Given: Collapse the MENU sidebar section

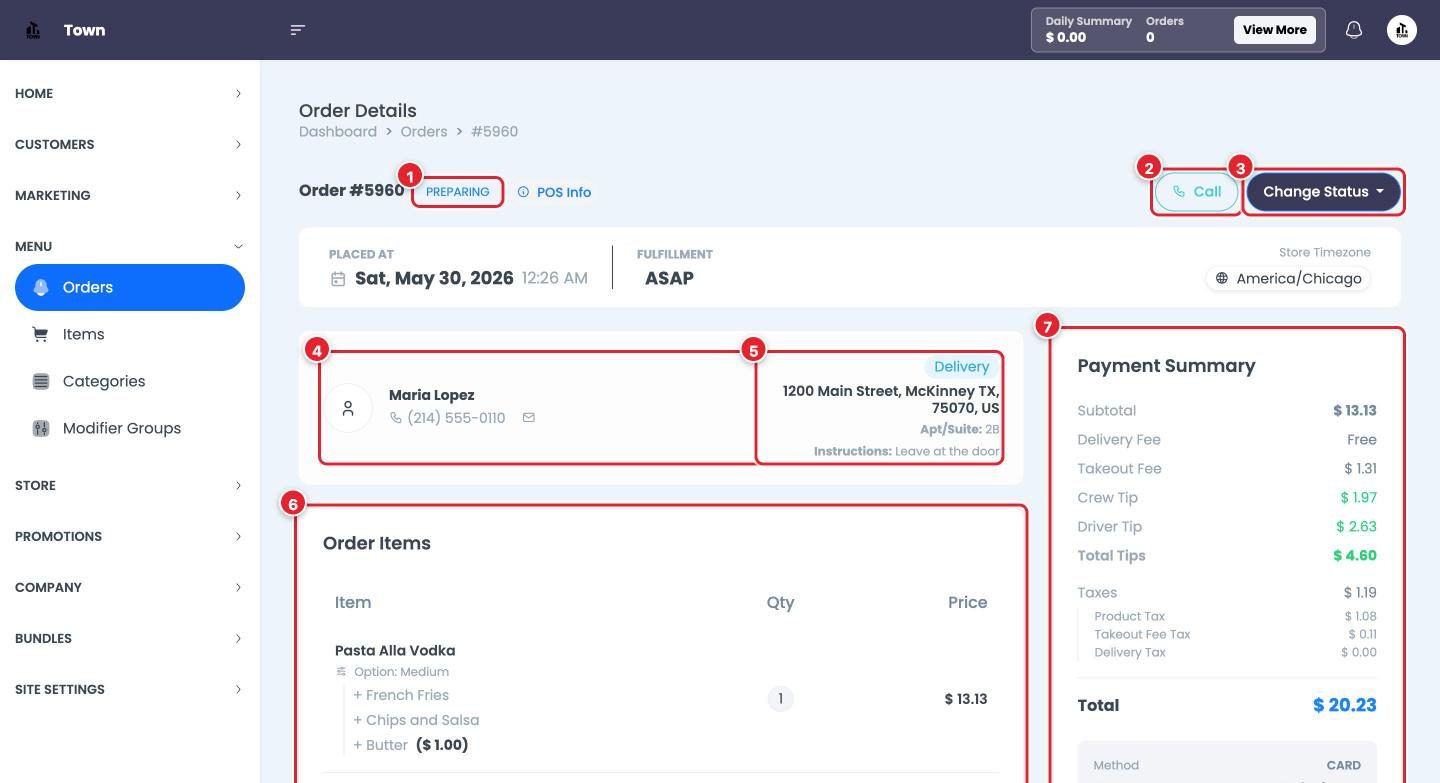Looking at the screenshot, I should 130,246.
